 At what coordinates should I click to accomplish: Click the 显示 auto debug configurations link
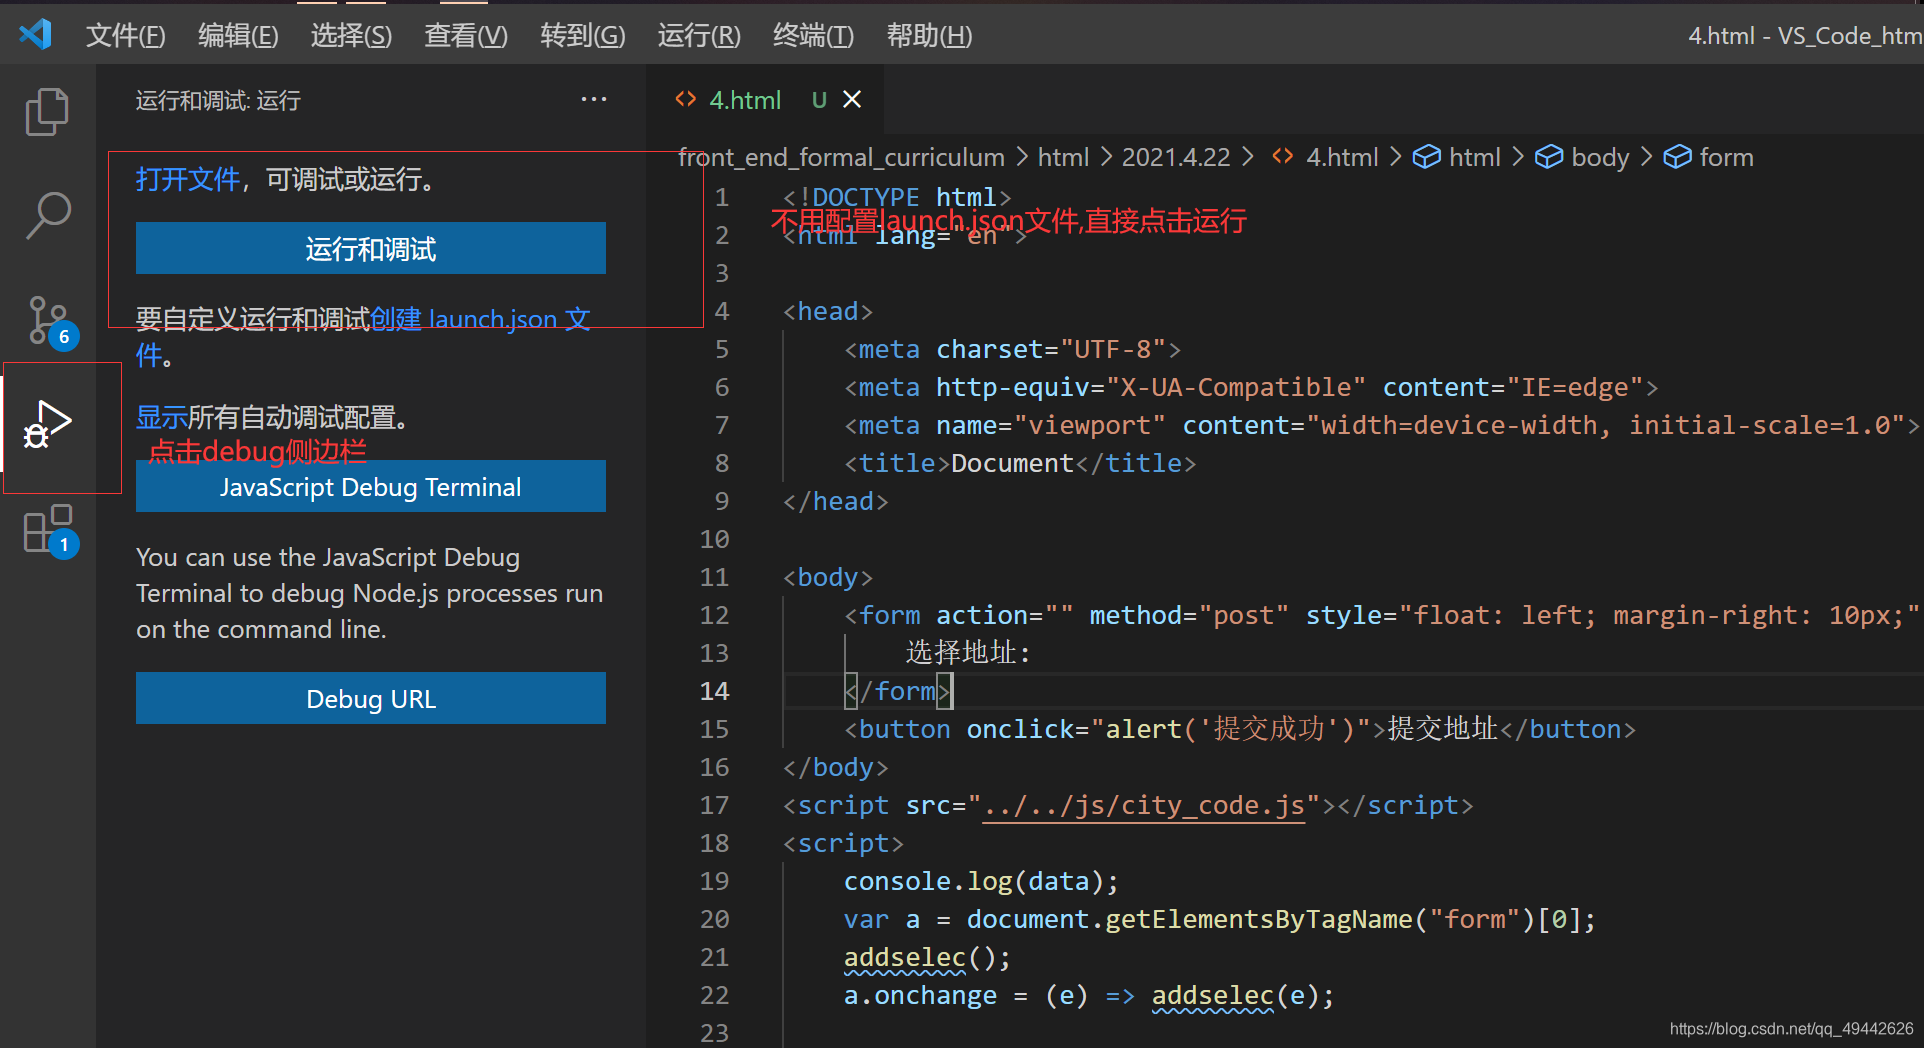(162, 417)
